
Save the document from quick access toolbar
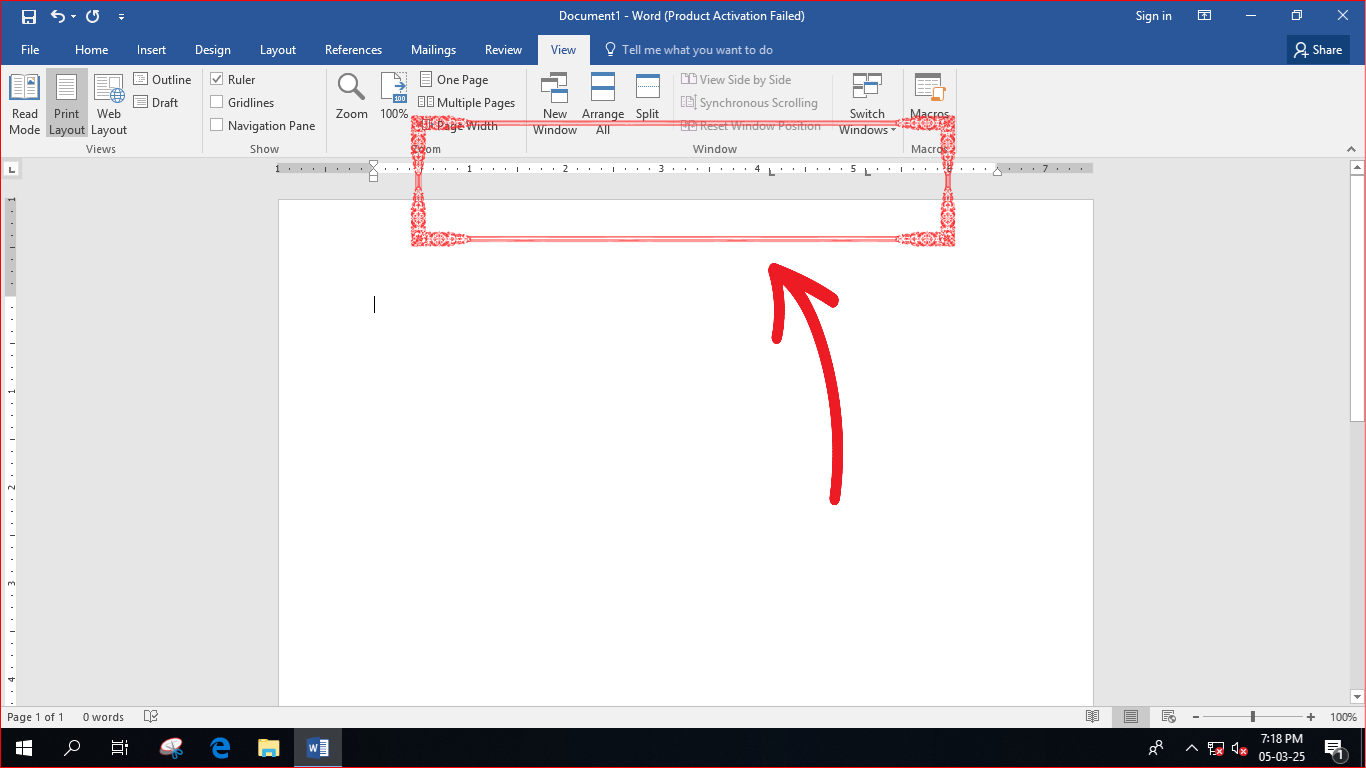click(x=28, y=16)
